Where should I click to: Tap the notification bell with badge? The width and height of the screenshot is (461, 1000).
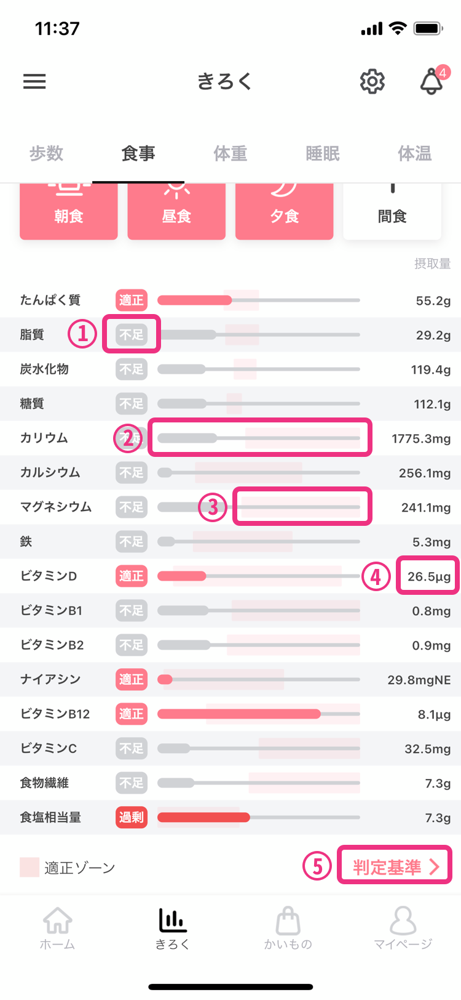pos(432,80)
